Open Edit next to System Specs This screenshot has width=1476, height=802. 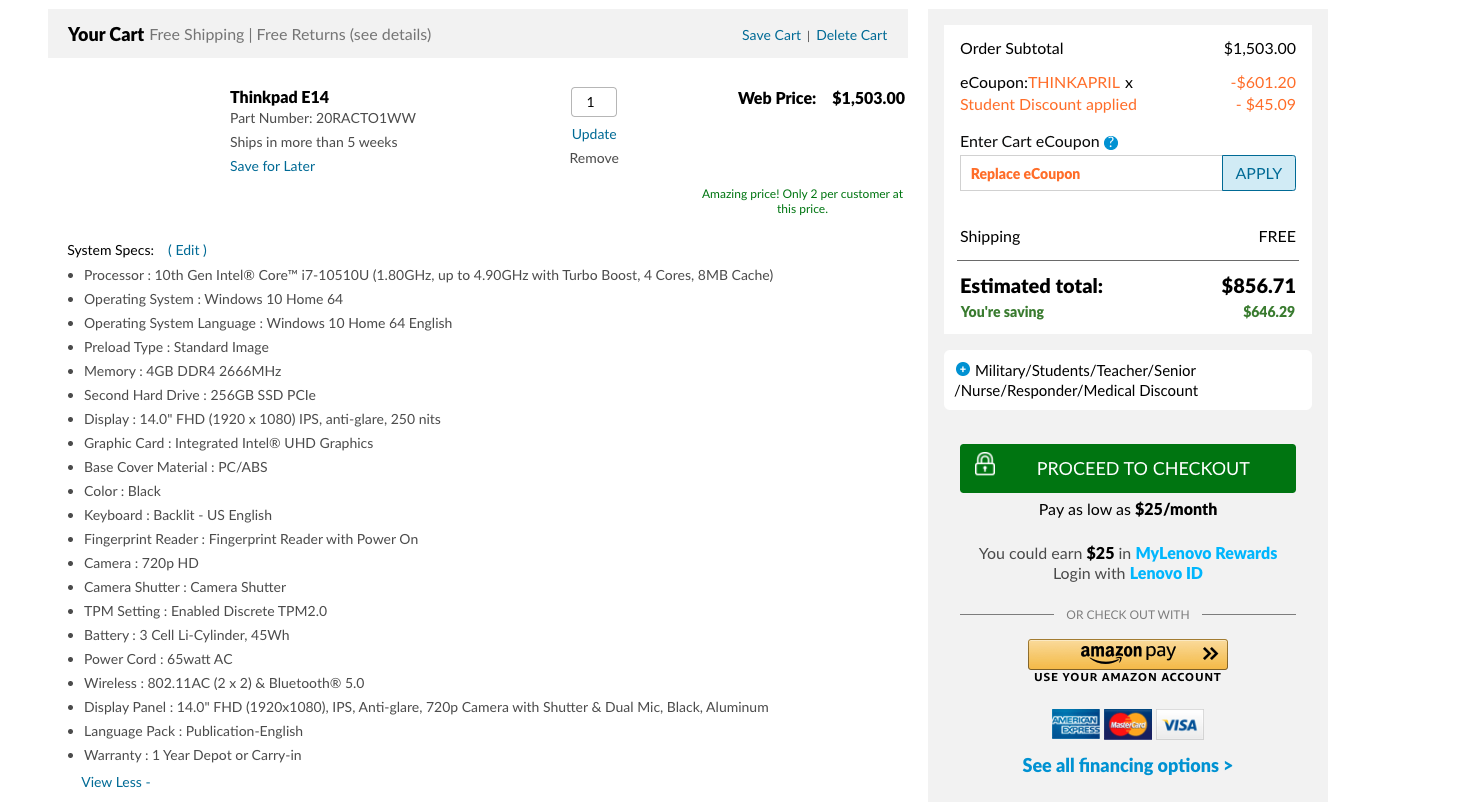tap(187, 249)
